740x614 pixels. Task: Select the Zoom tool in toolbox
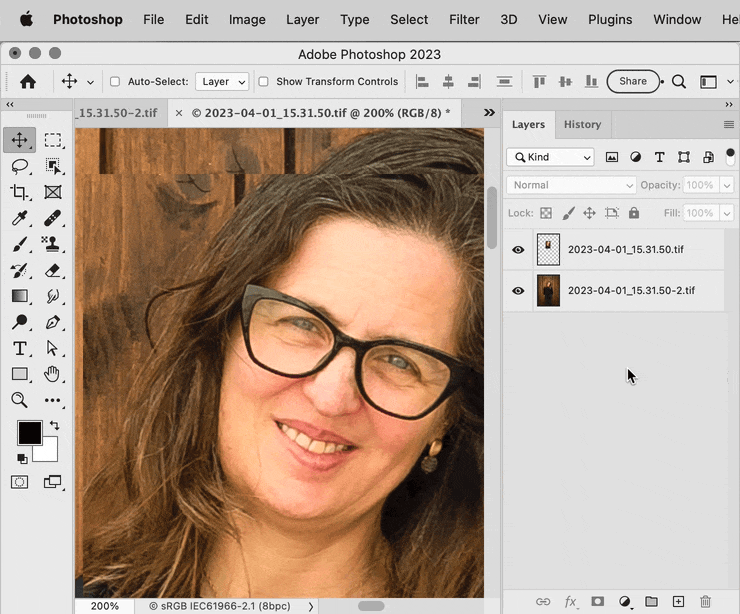pos(19,400)
